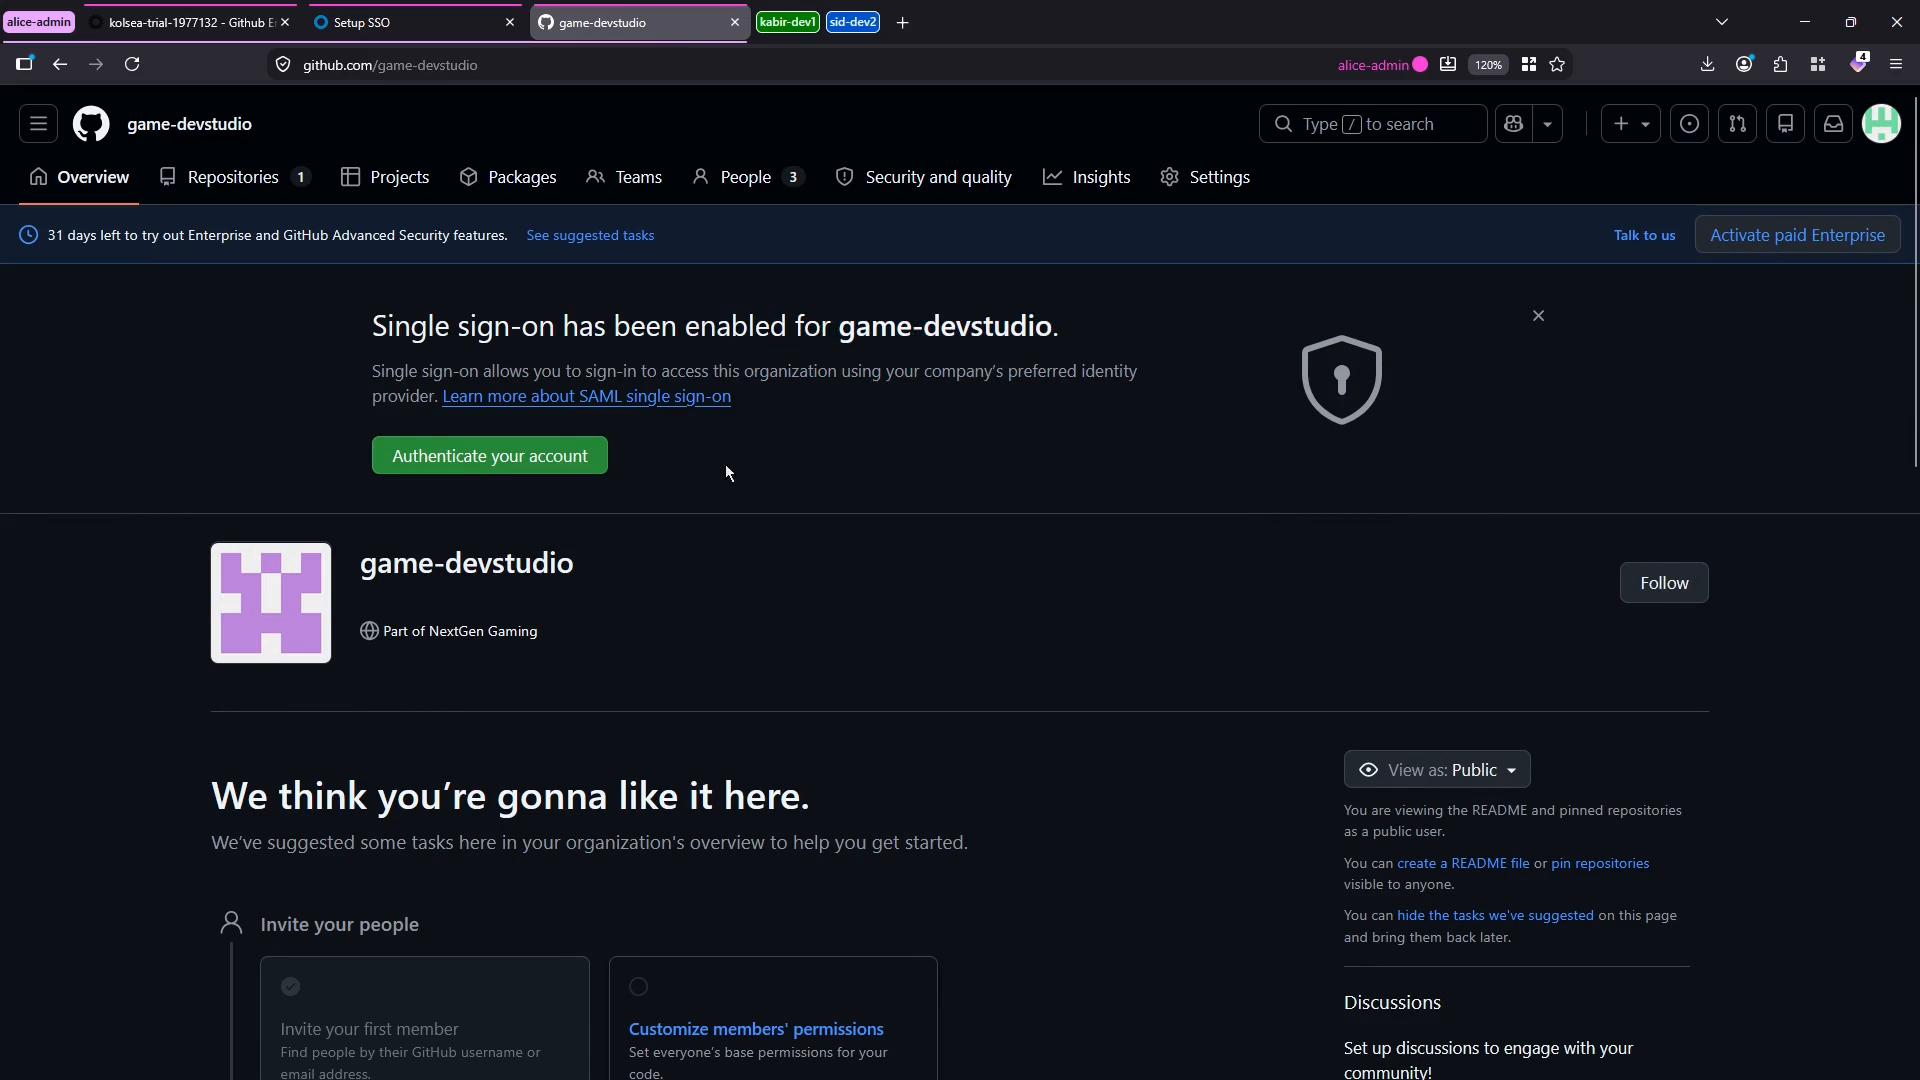The image size is (1920, 1080).
Task: Click See suggested tasks link
Action: (x=590, y=236)
